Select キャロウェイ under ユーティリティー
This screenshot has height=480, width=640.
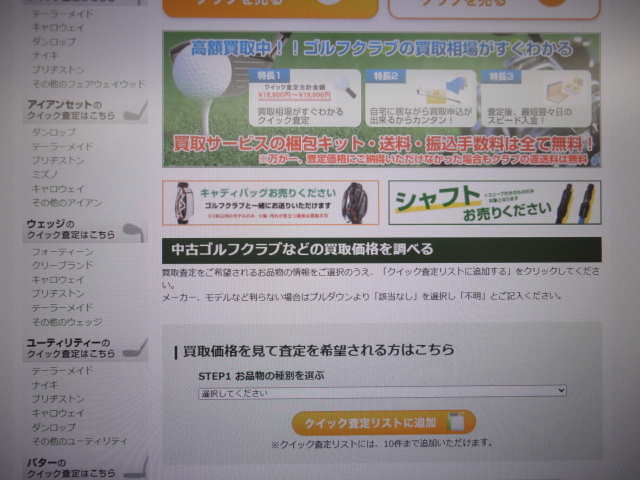click(x=58, y=413)
